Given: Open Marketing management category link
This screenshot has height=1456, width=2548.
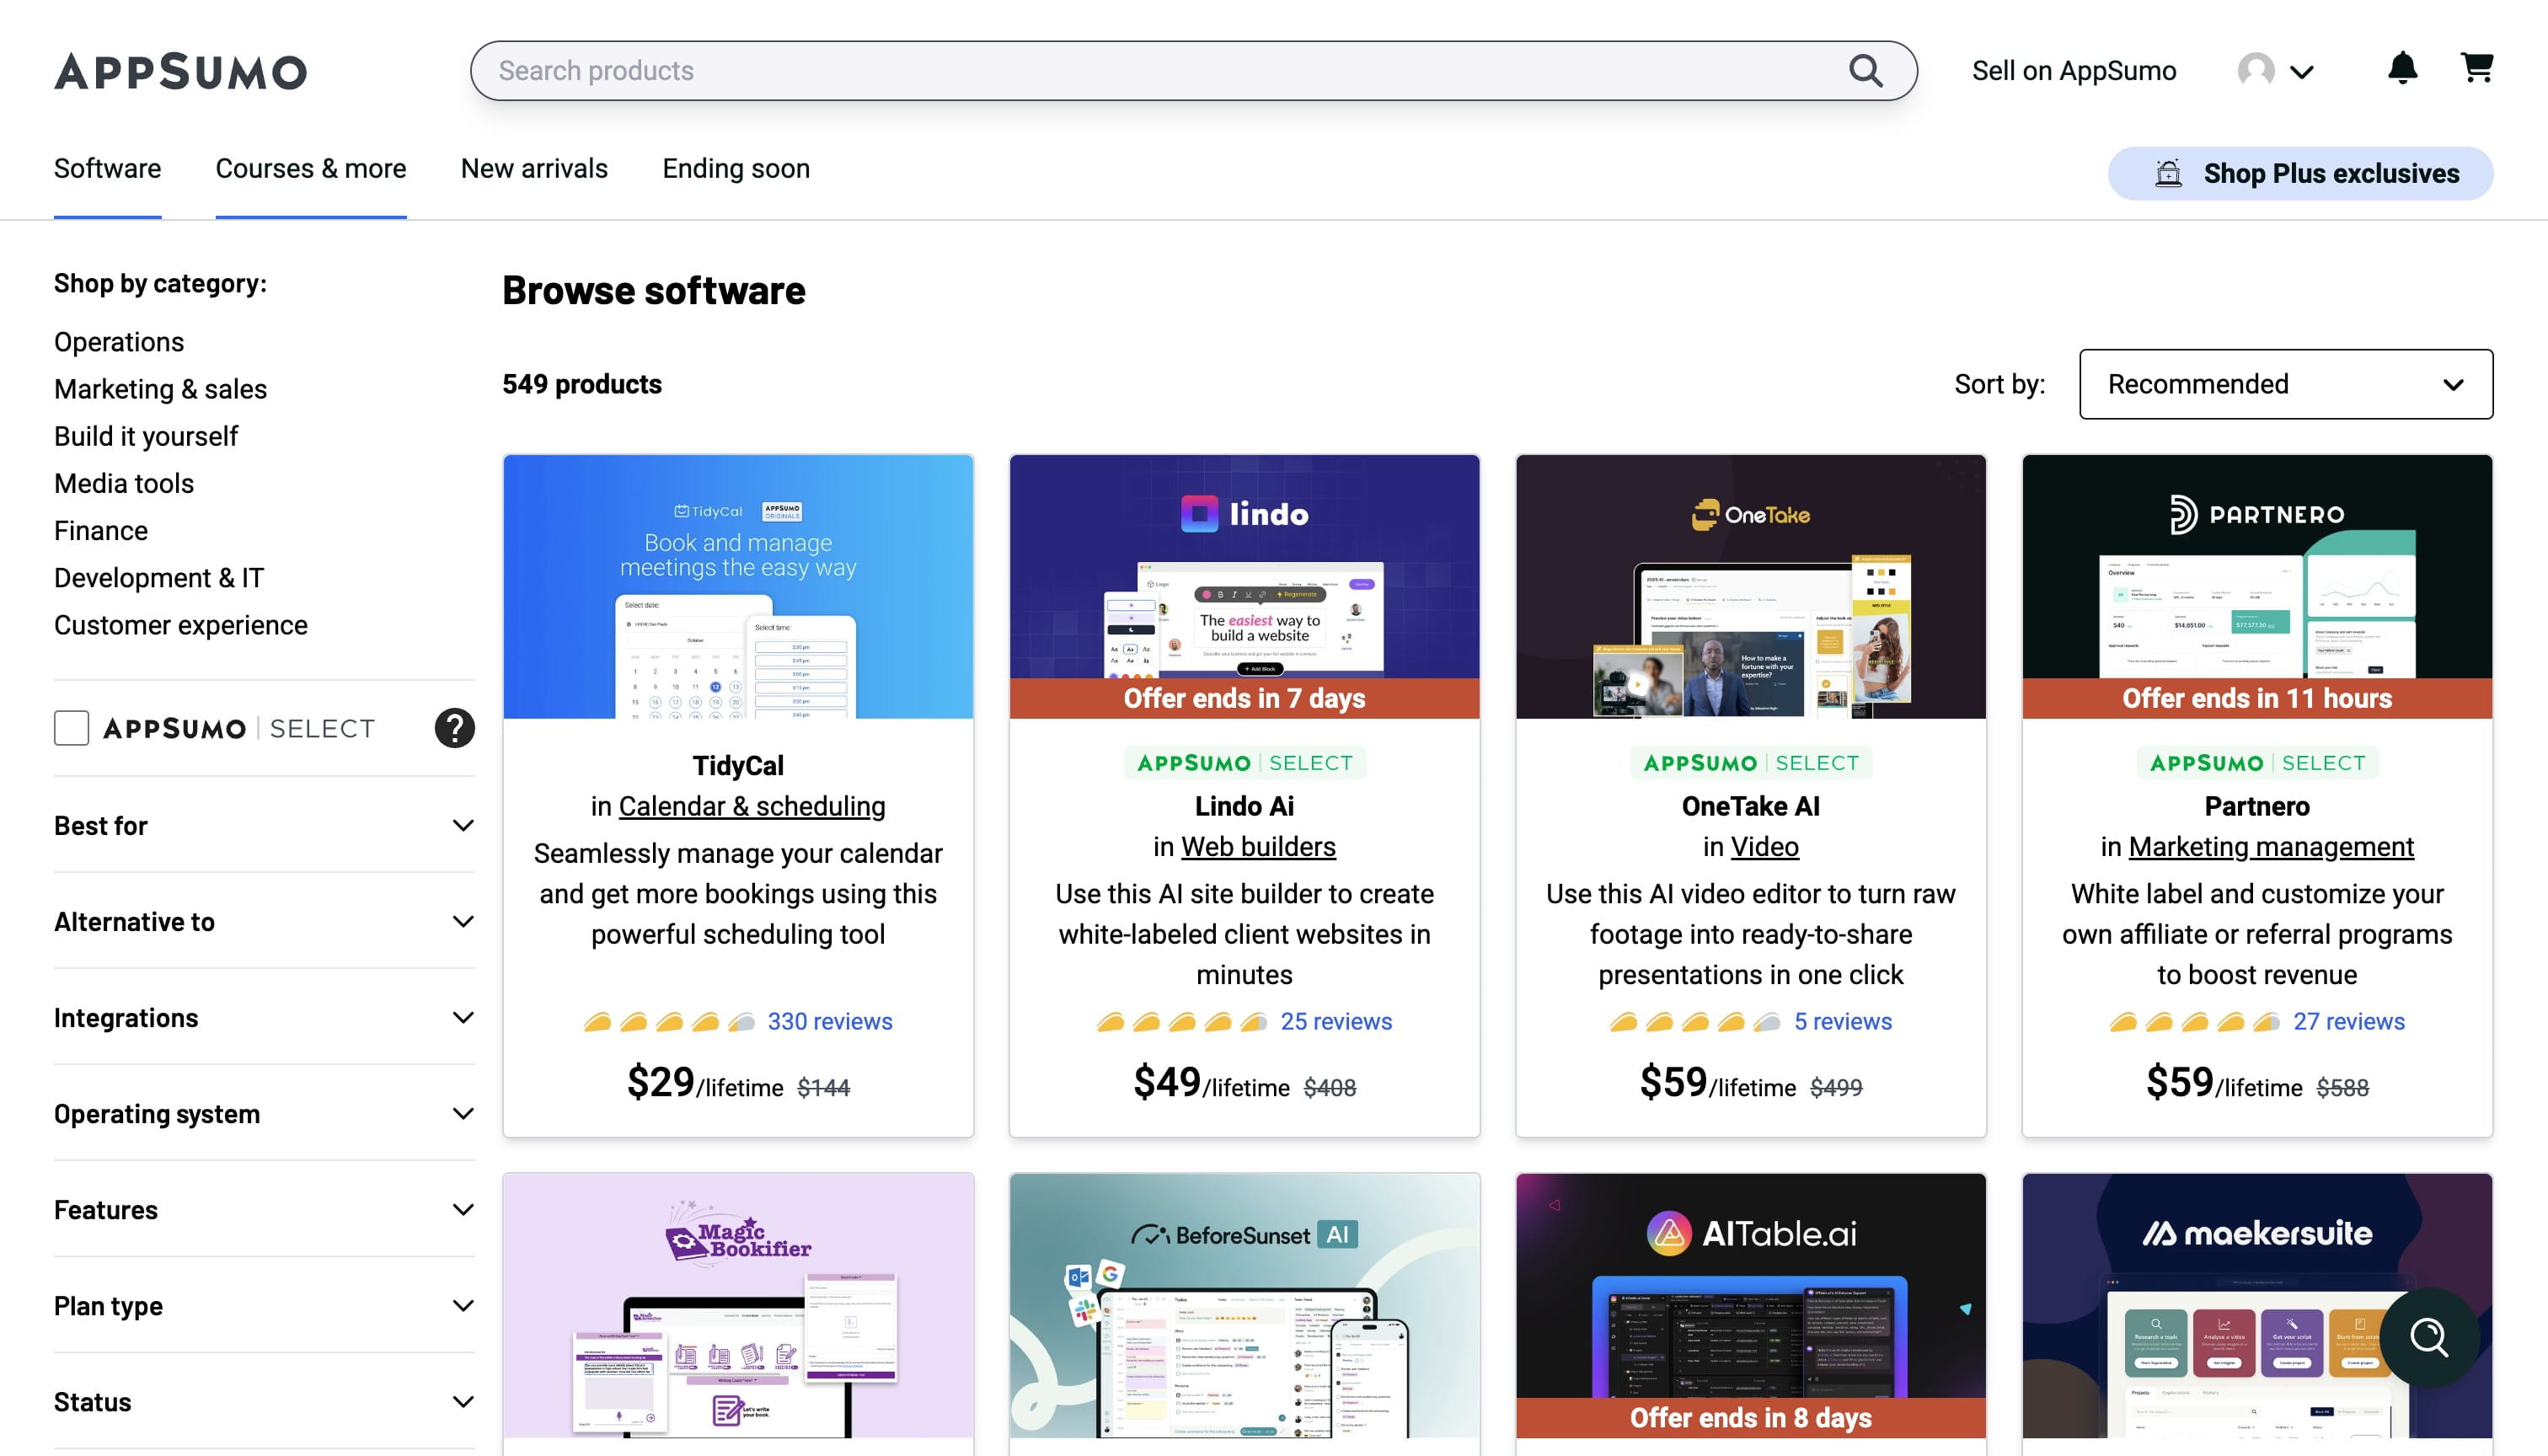Looking at the screenshot, I should (2271, 847).
